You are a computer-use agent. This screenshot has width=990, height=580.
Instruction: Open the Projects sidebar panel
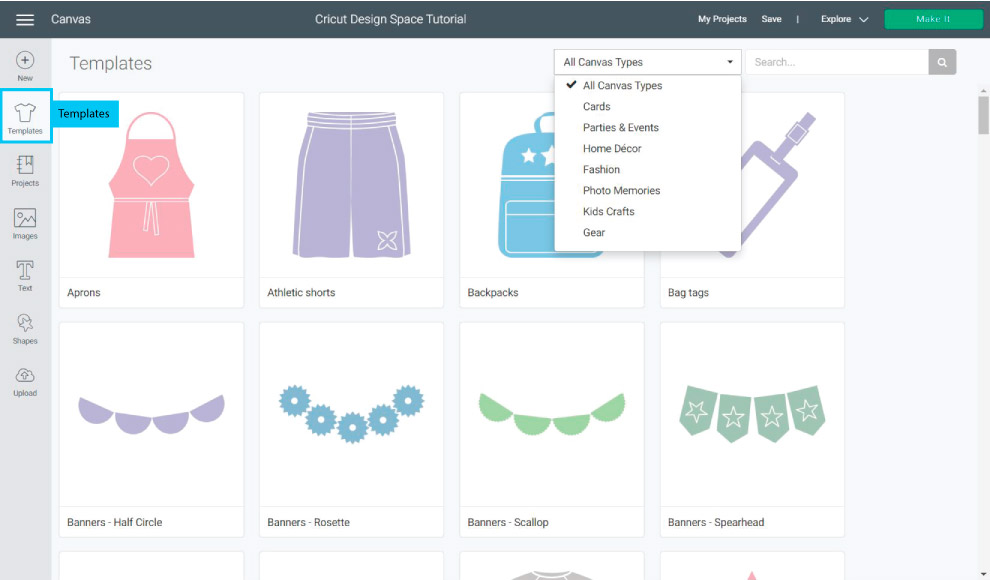click(25, 171)
